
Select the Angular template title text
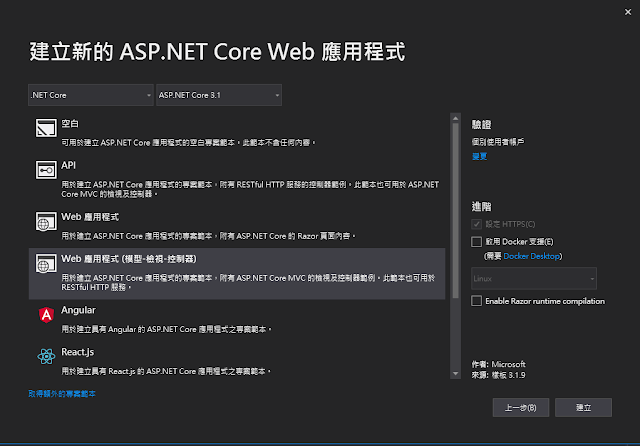(78, 310)
